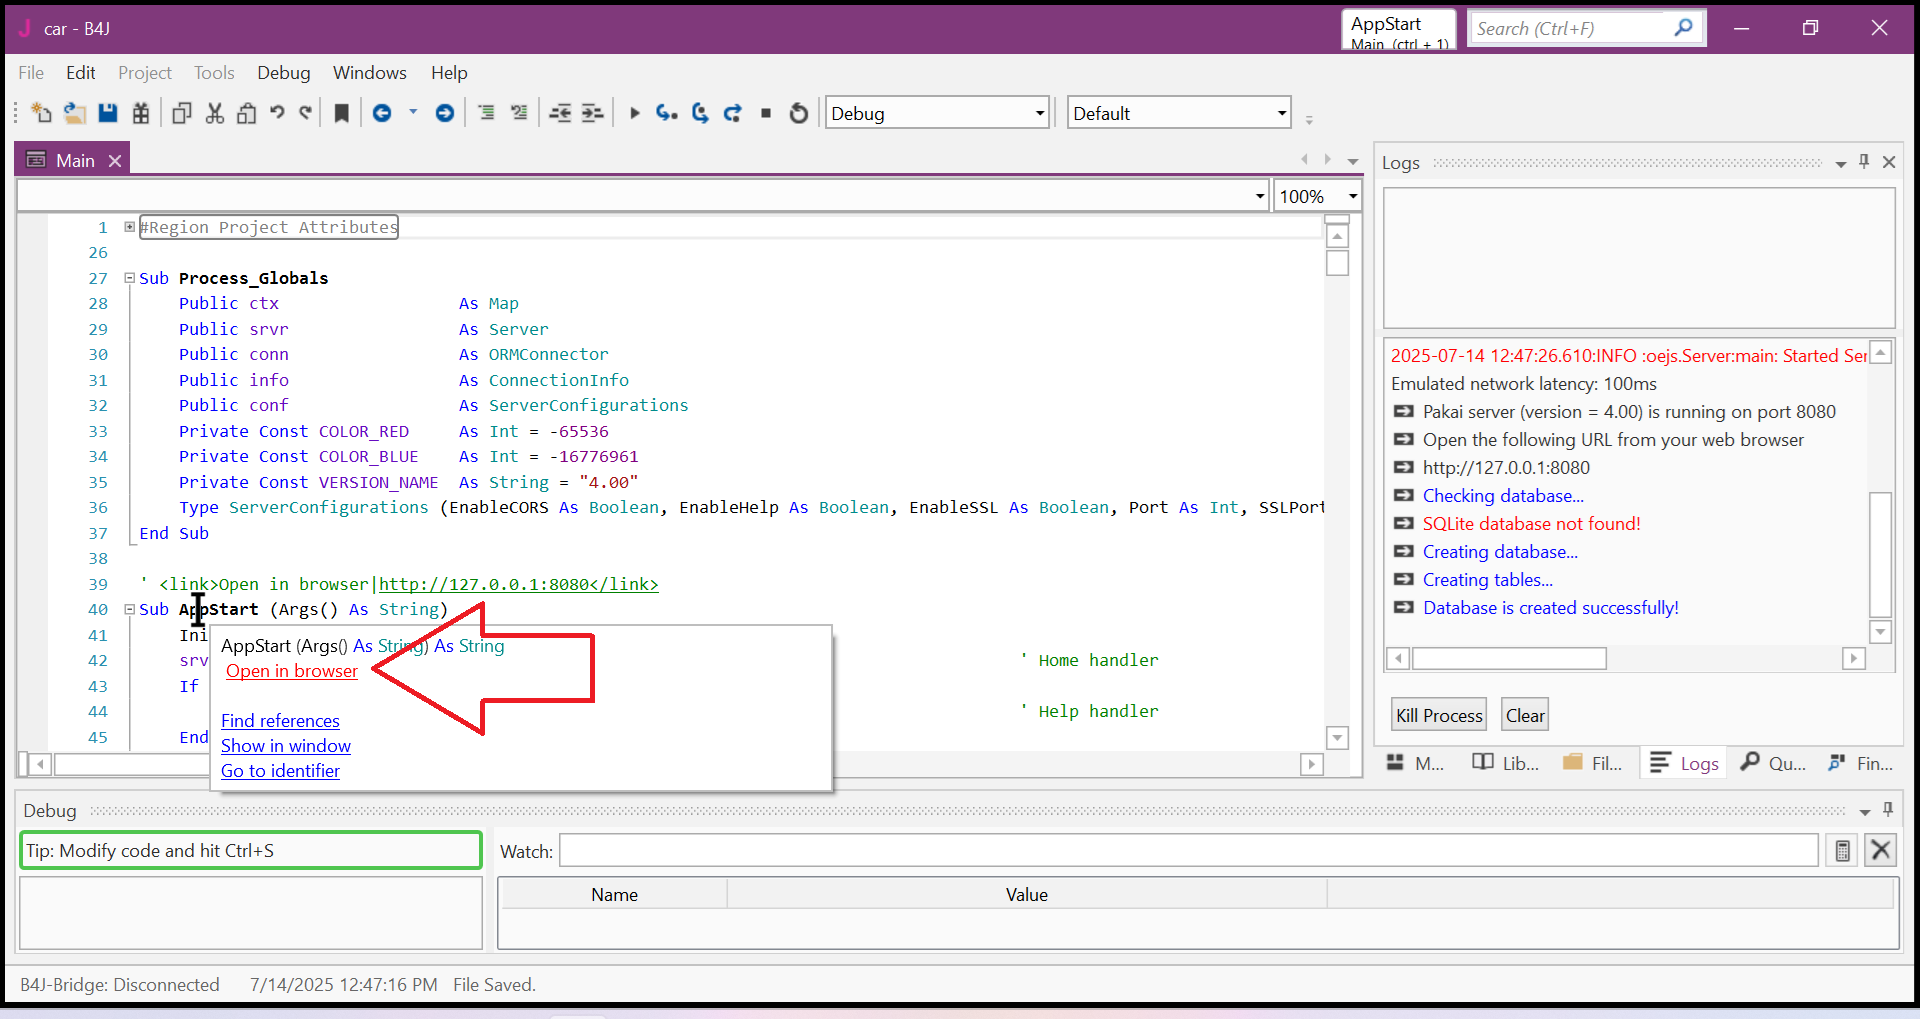Collapse the Sub Process_Globals code block
The width and height of the screenshot is (1920, 1019).
(x=129, y=278)
